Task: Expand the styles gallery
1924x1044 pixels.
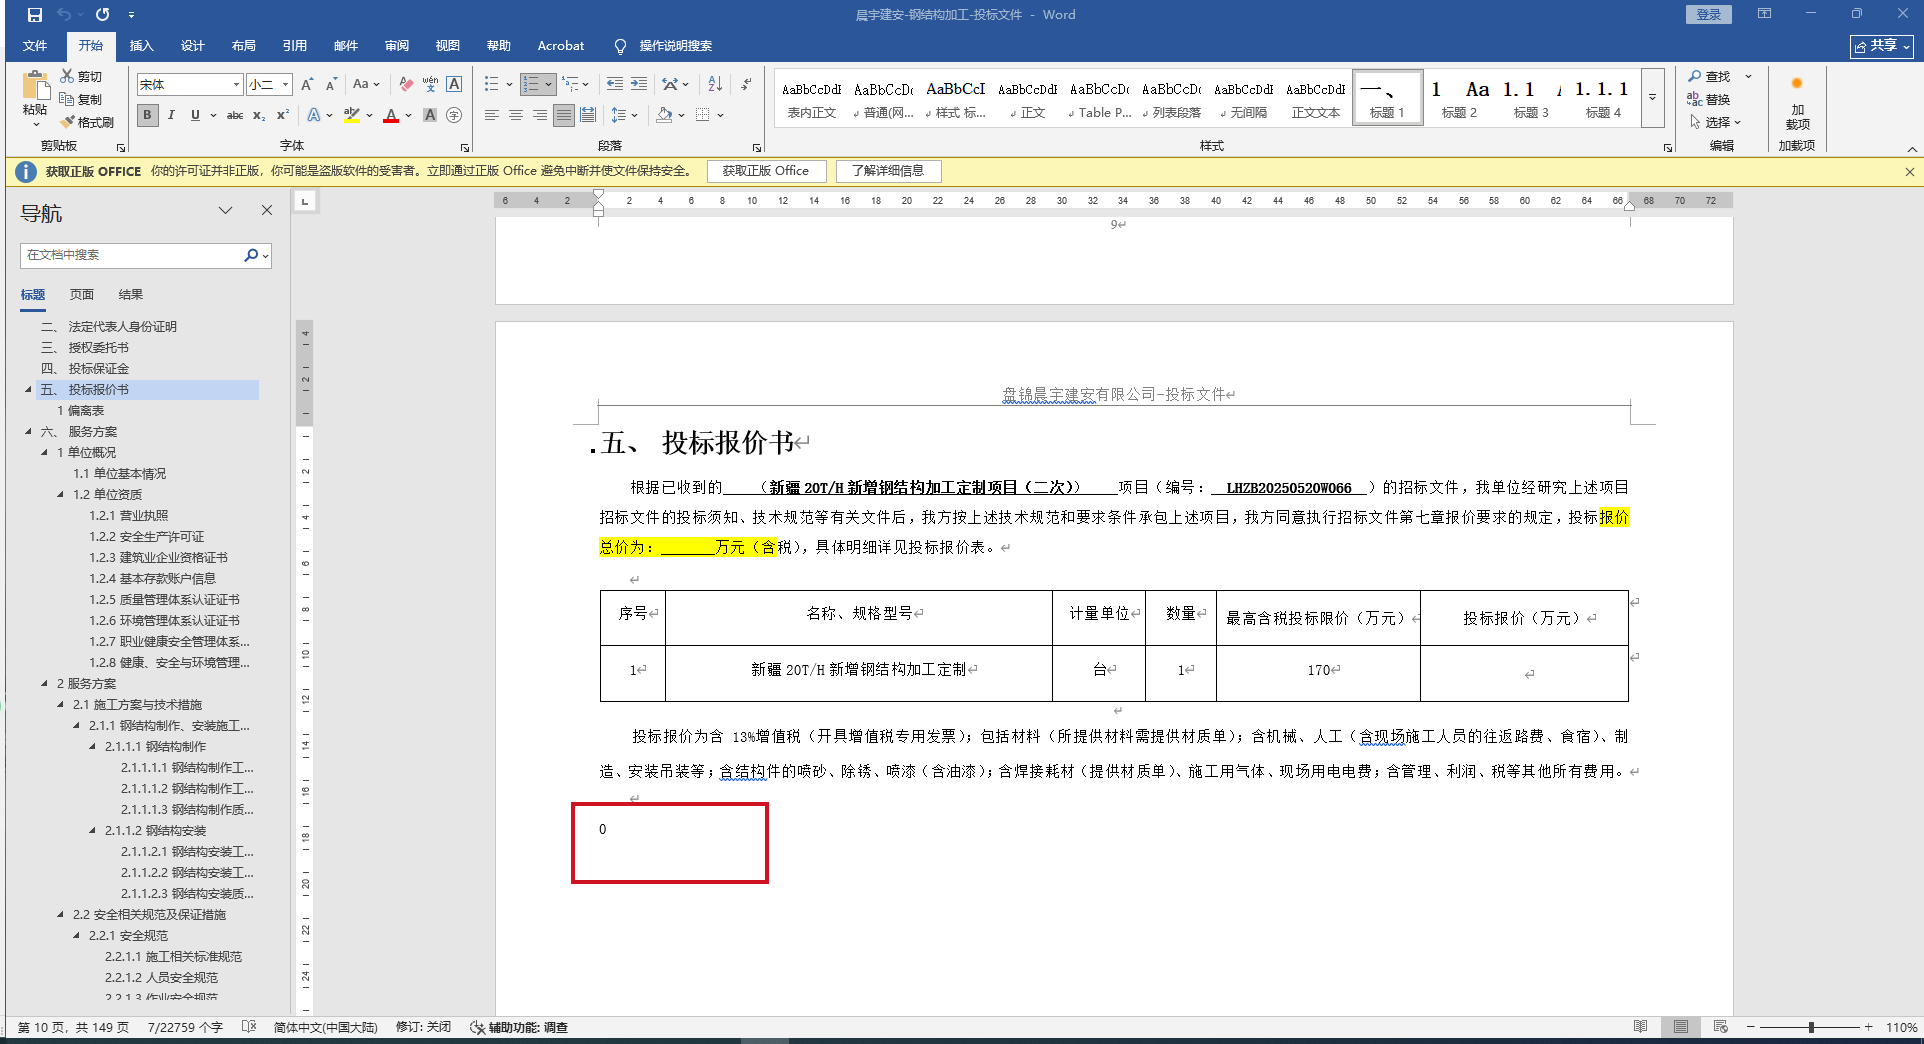Action: pos(1653,97)
